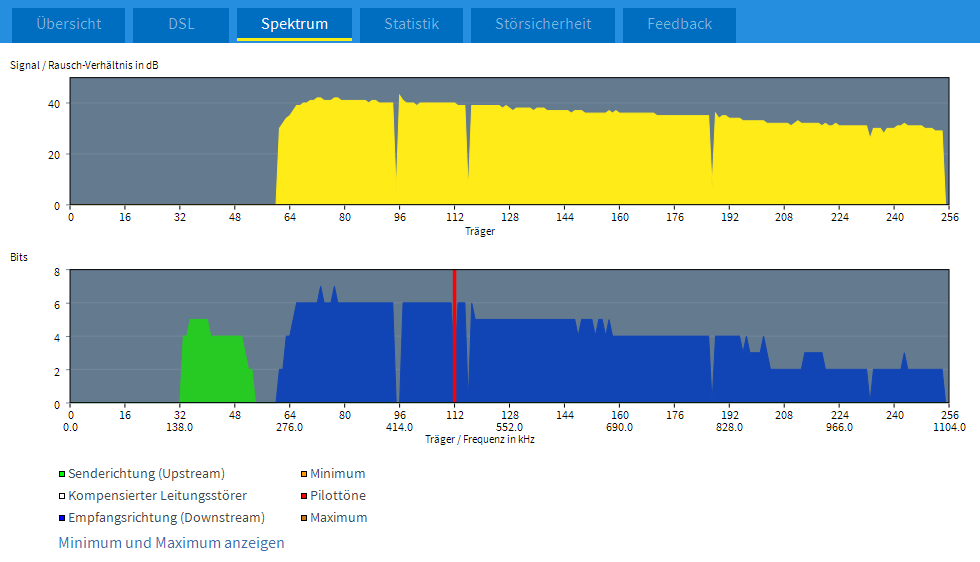Go to the Statistik tab

pyautogui.click(x=411, y=24)
